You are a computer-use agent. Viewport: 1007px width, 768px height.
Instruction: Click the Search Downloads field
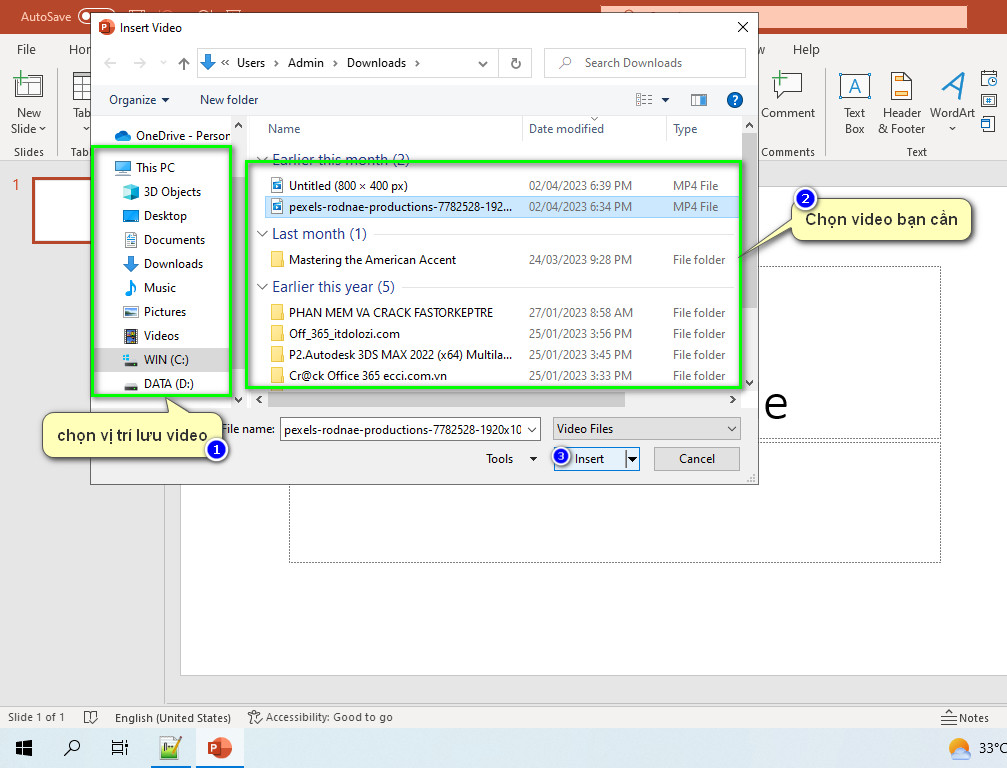[645, 63]
